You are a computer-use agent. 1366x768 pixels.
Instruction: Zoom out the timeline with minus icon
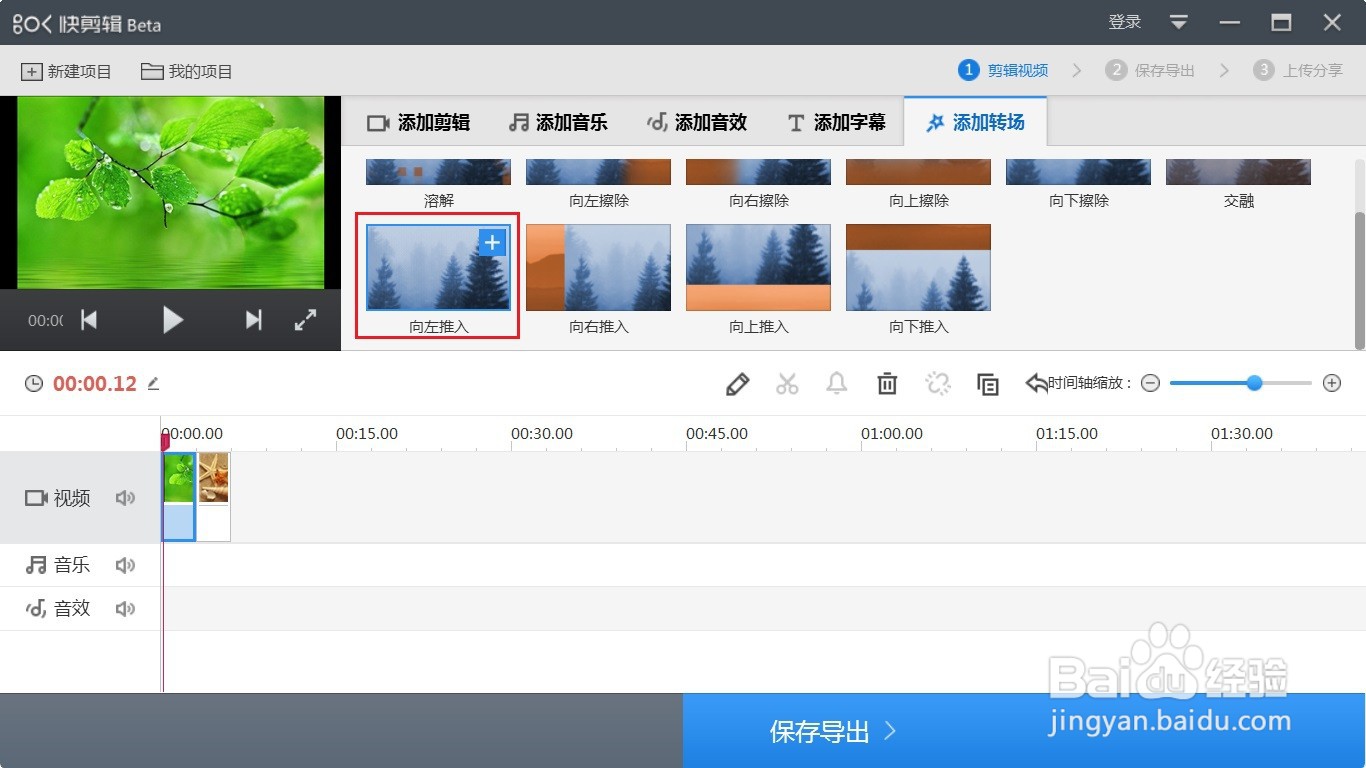(x=1150, y=383)
